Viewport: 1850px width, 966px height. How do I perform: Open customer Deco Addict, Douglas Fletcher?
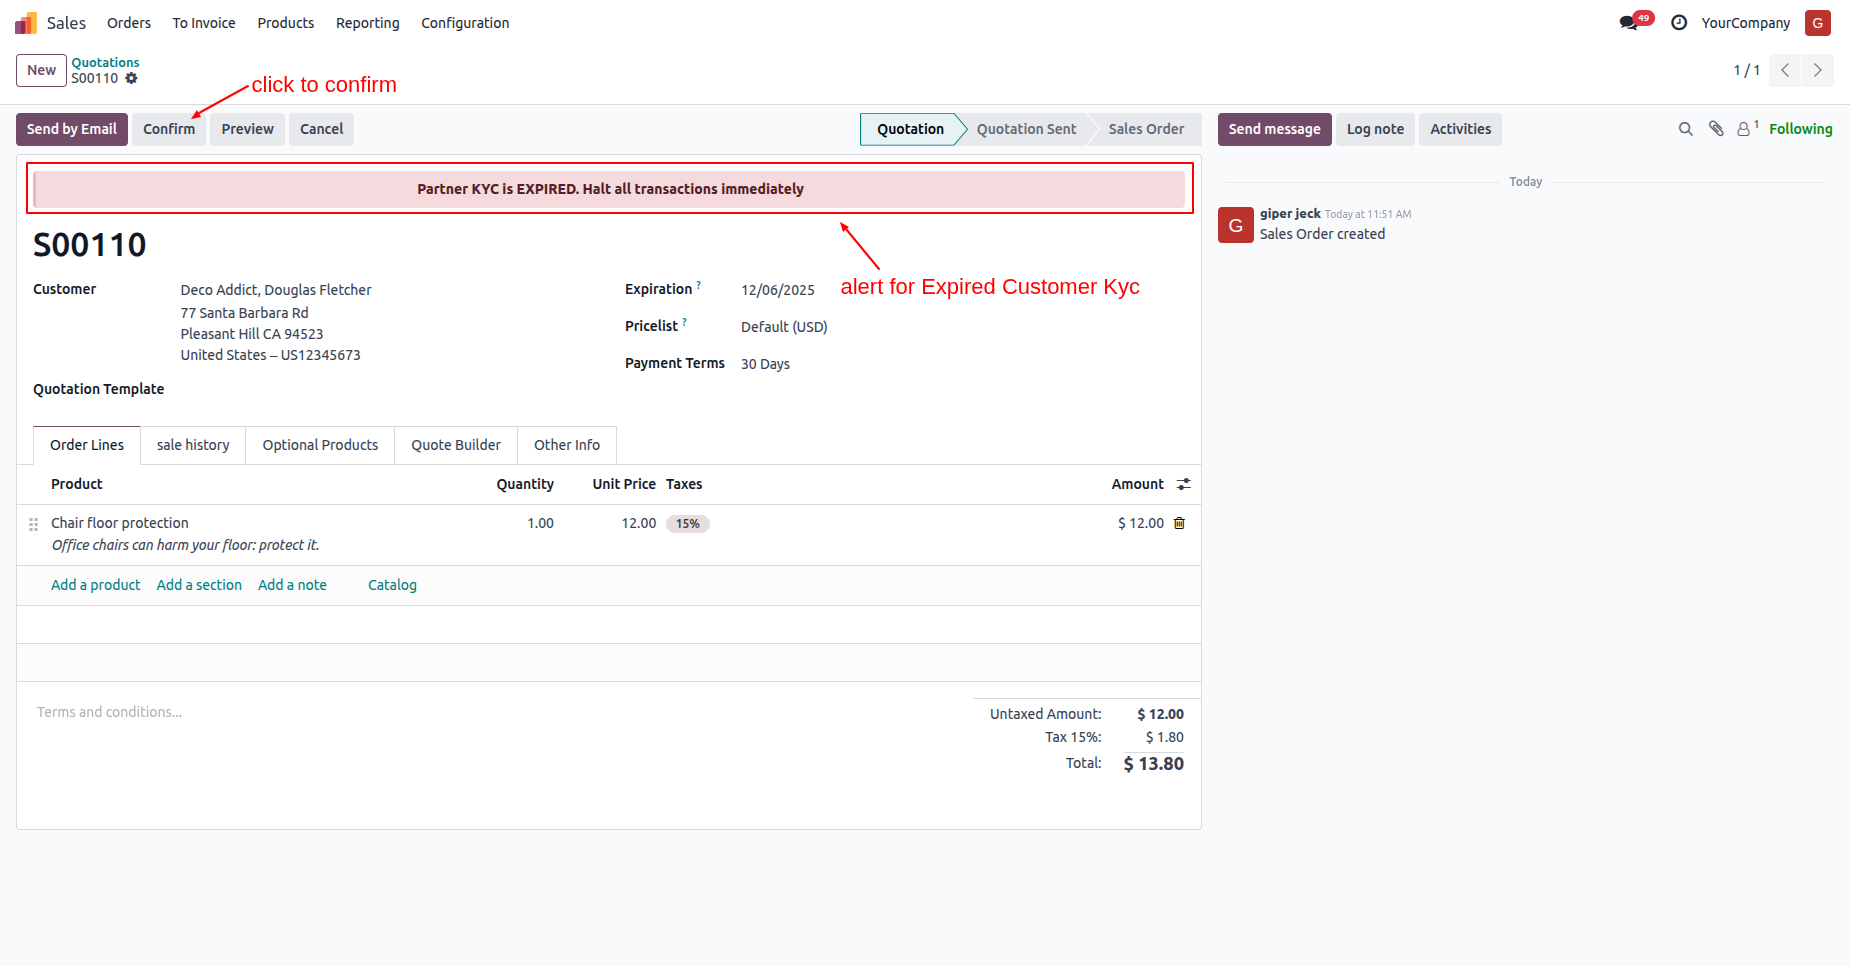click(276, 290)
